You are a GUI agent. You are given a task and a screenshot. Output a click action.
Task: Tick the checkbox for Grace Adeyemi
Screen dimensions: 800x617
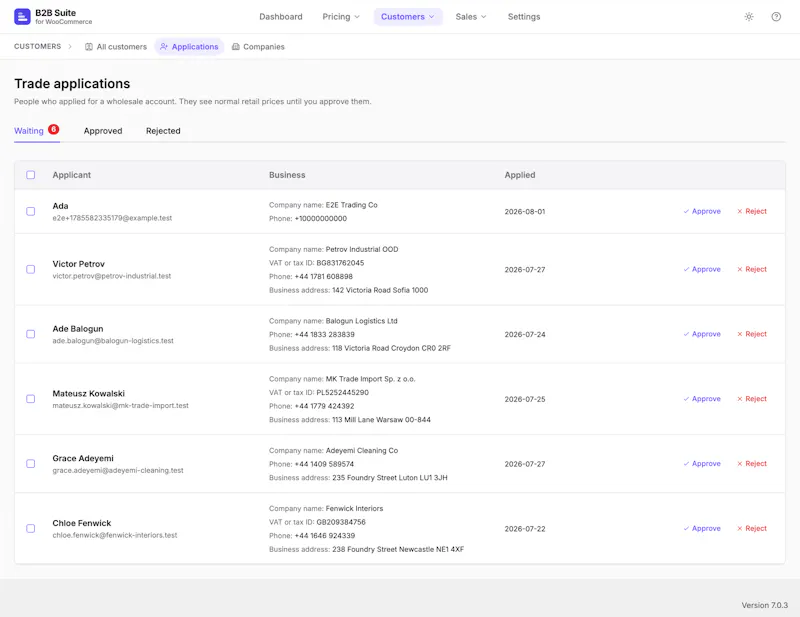coord(31,463)
